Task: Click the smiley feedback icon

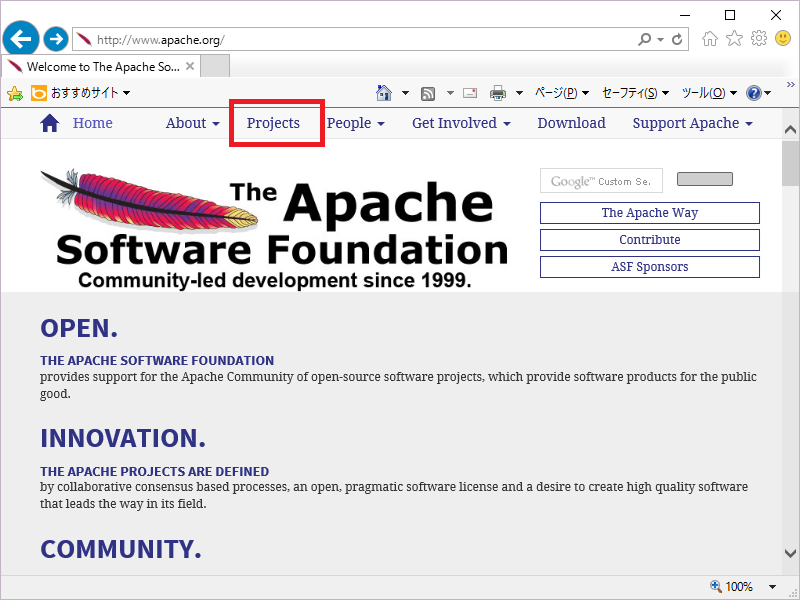Action: 783,38
